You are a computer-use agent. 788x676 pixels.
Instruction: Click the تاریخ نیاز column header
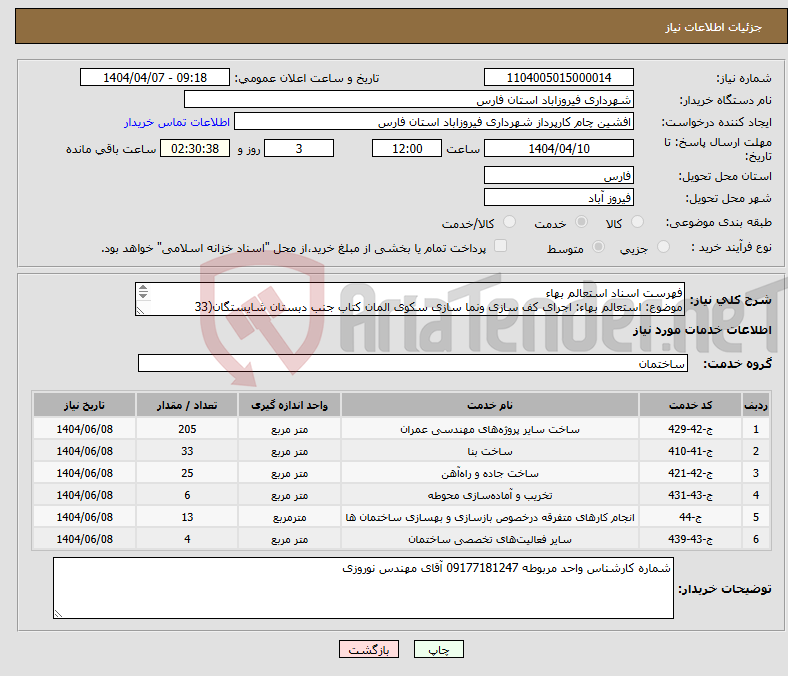tap(84, 405)
